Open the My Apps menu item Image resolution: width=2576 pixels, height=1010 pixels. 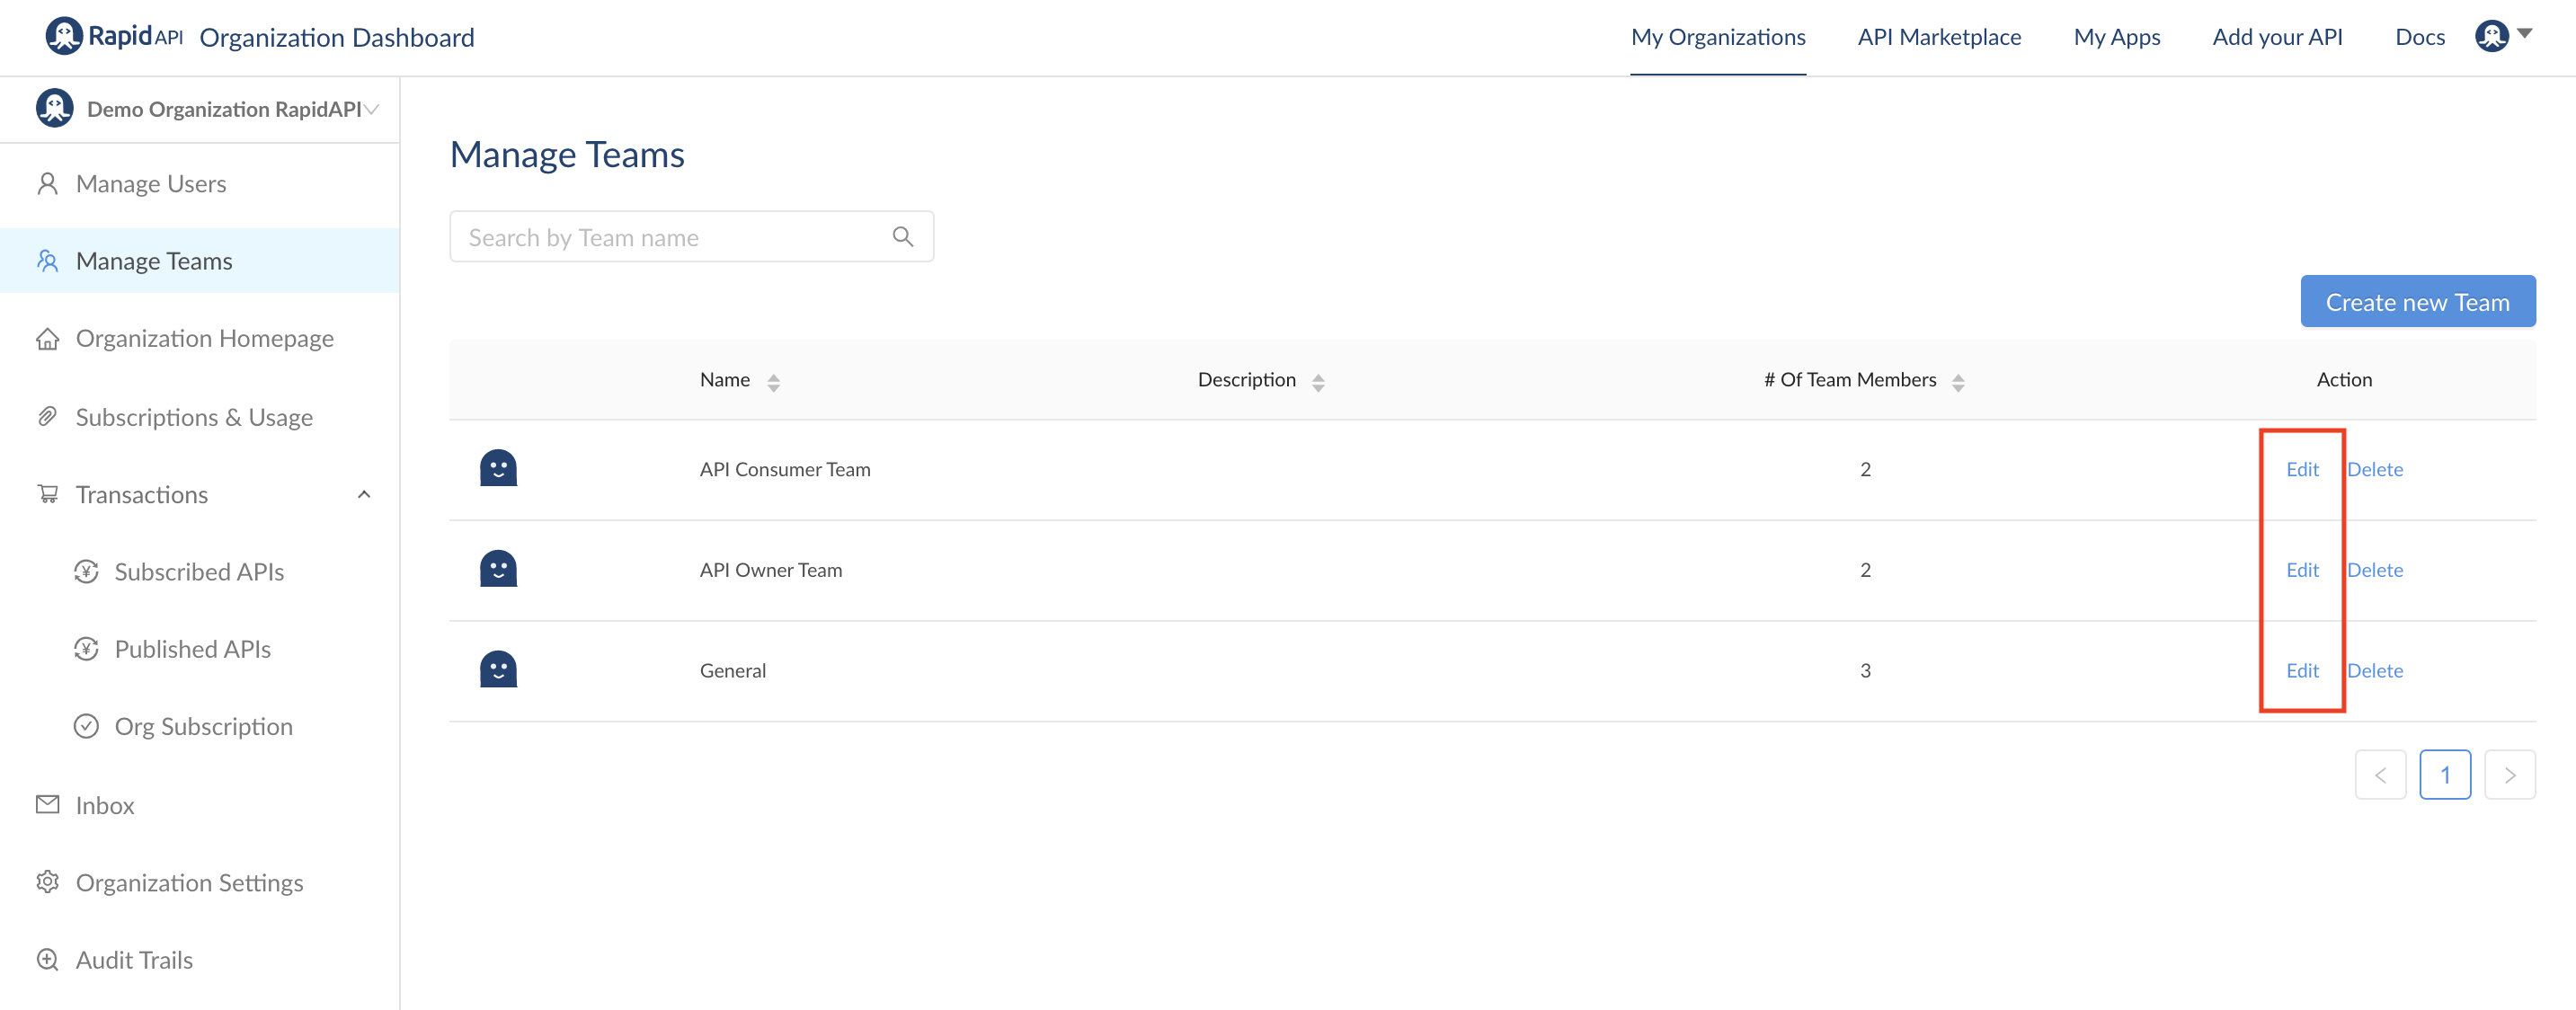pos(2116,37)
